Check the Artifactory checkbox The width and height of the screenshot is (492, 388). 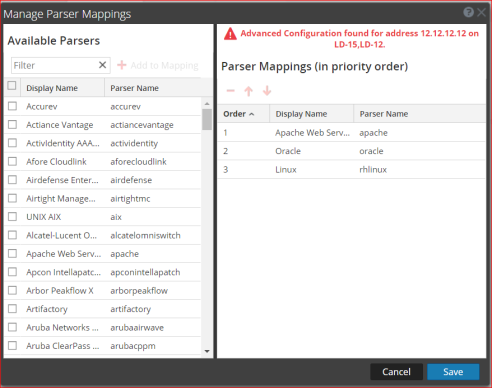(12, 309)
